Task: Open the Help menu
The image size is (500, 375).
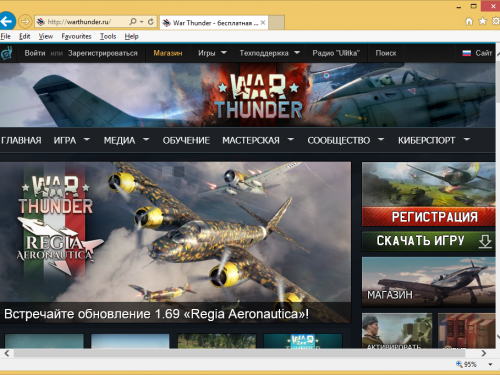Action: [x=131, y=36]
